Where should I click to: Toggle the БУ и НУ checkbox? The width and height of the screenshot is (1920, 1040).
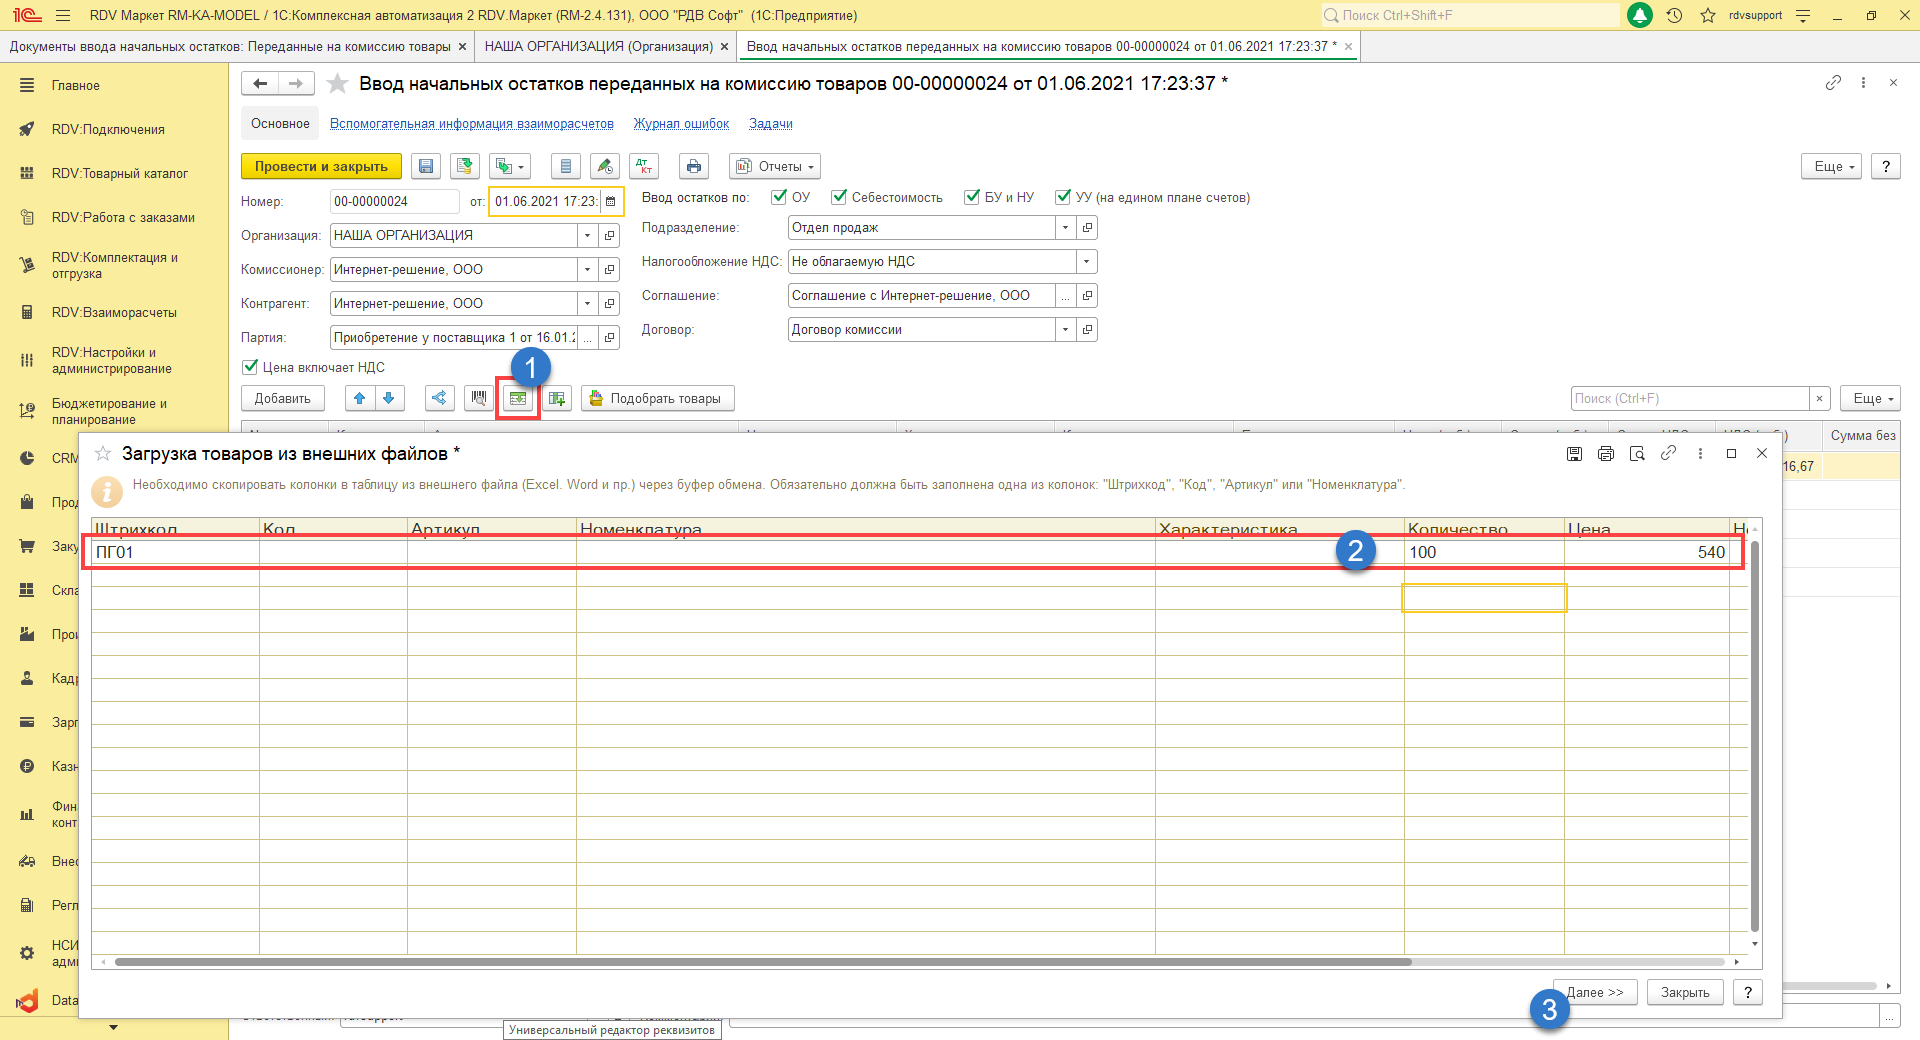972,198
